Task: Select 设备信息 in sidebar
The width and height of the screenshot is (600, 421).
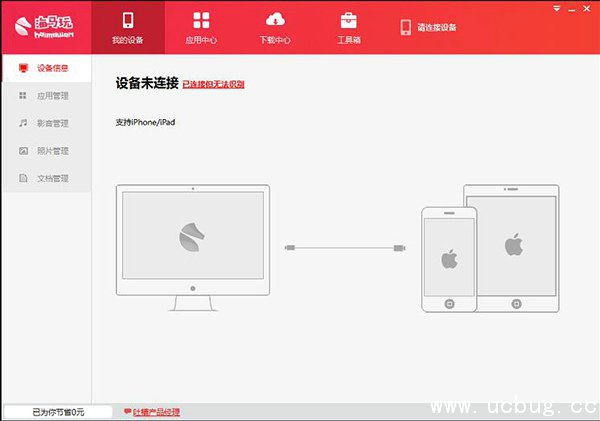Action: 47,68
